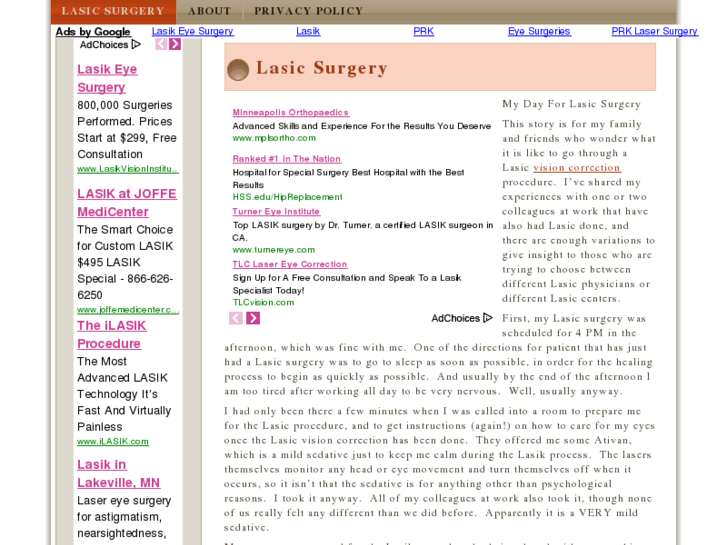The image size is (727, 545).
Task: Click 'Fast And Virtually Painless' ad text
Action: click(124, 419)
